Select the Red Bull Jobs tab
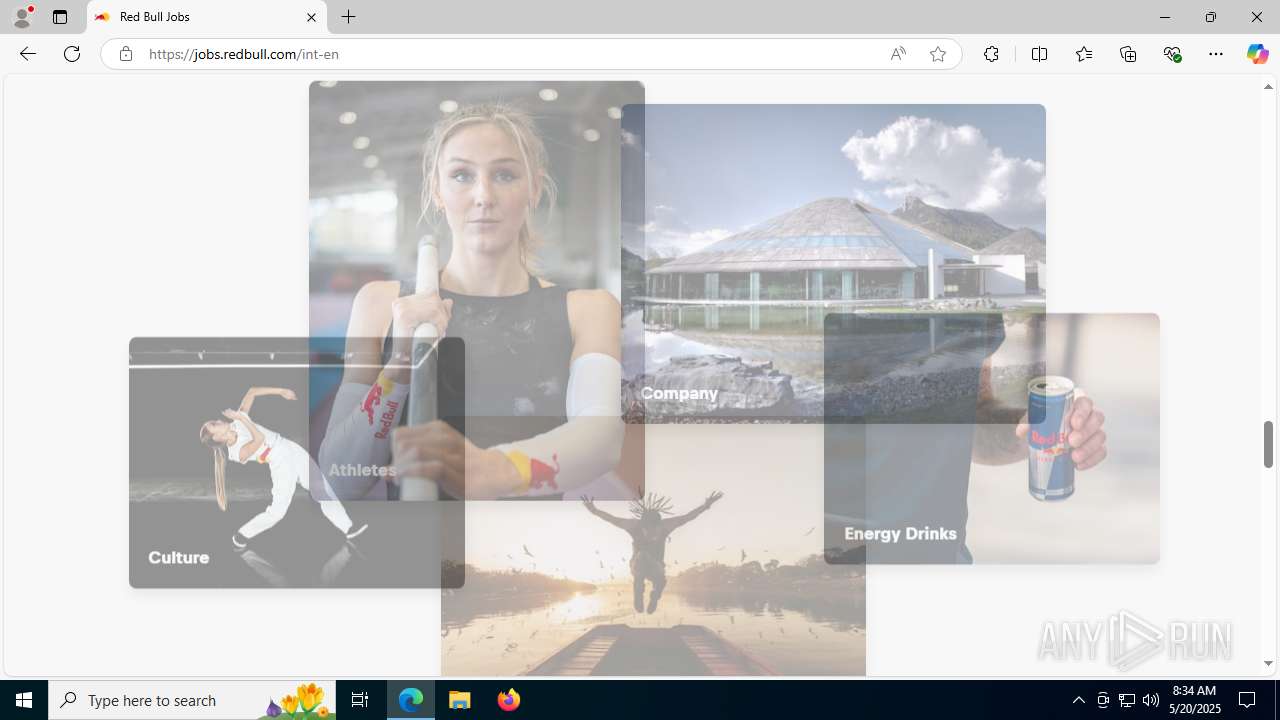The width and height of the screenshot is (1280, 720). tap(207, 17)
